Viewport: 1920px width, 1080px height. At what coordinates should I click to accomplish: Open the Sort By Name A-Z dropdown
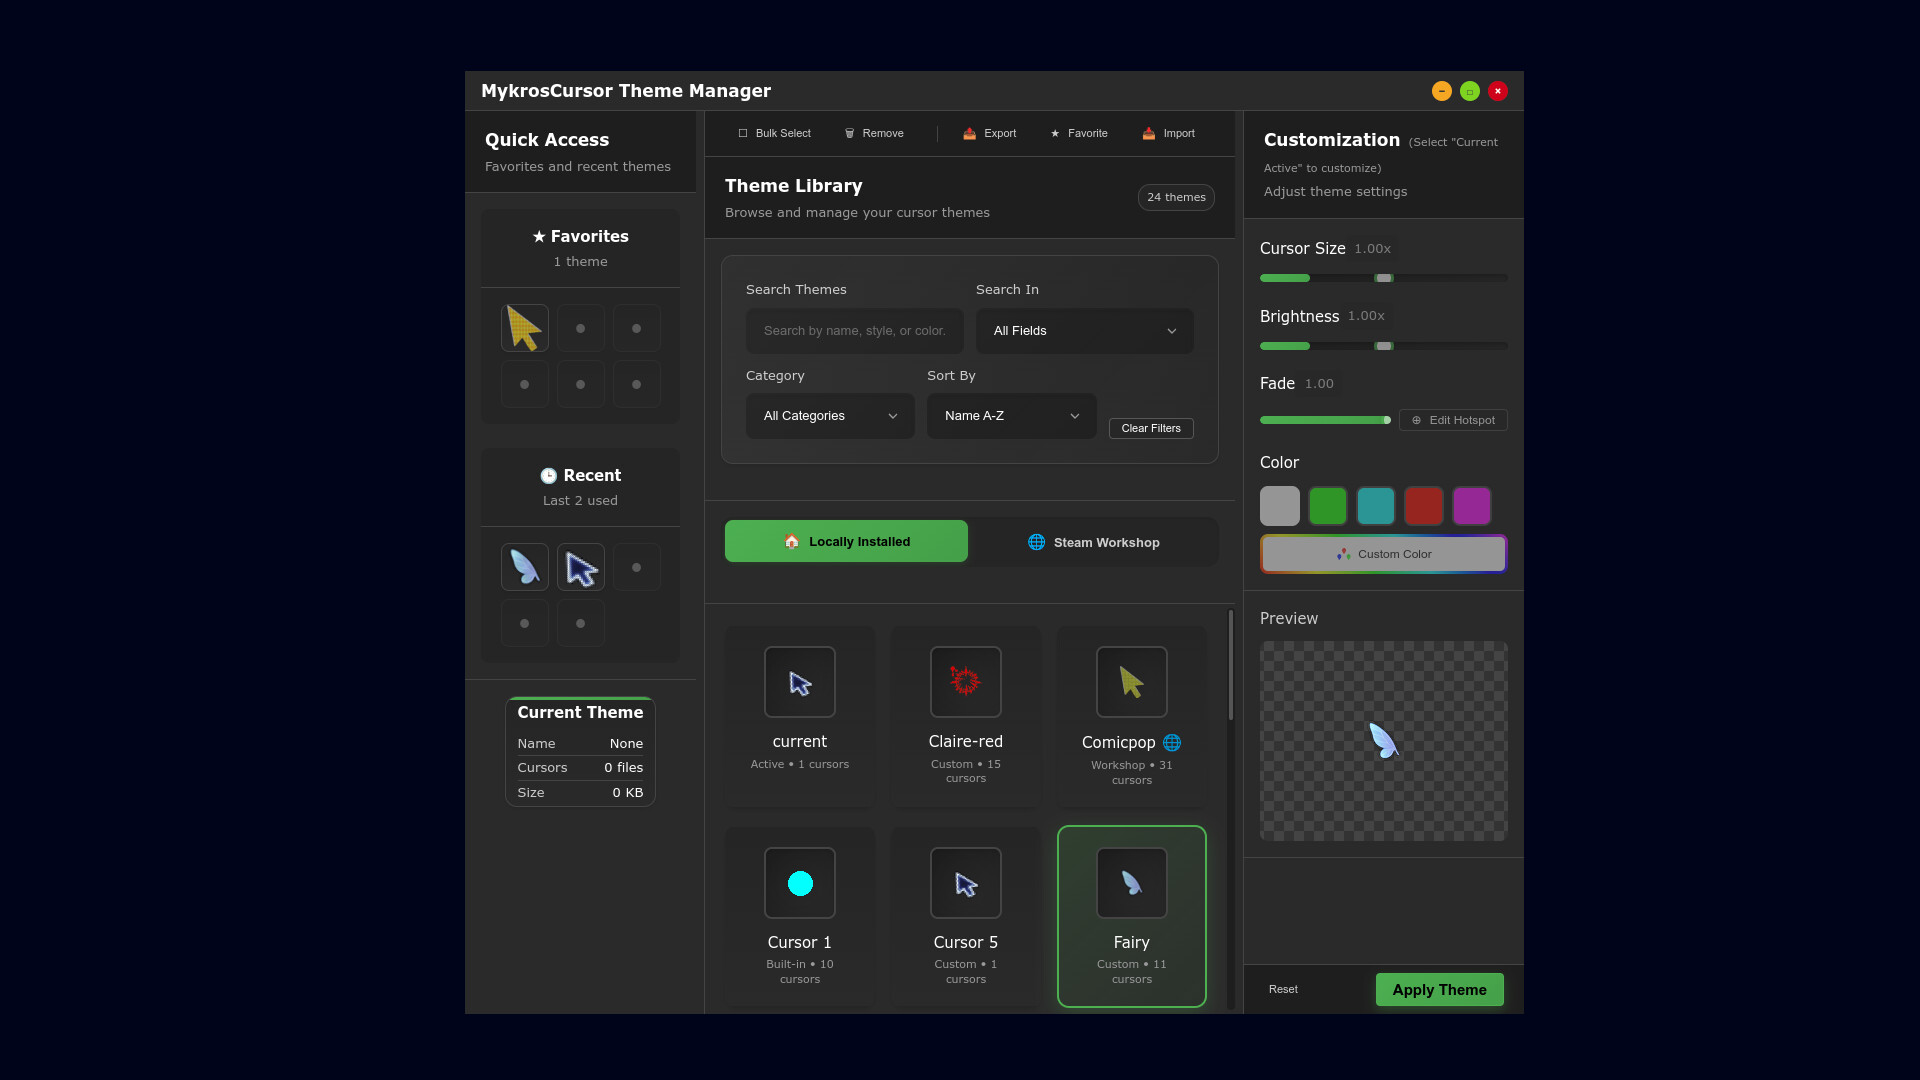(1011, 415)
